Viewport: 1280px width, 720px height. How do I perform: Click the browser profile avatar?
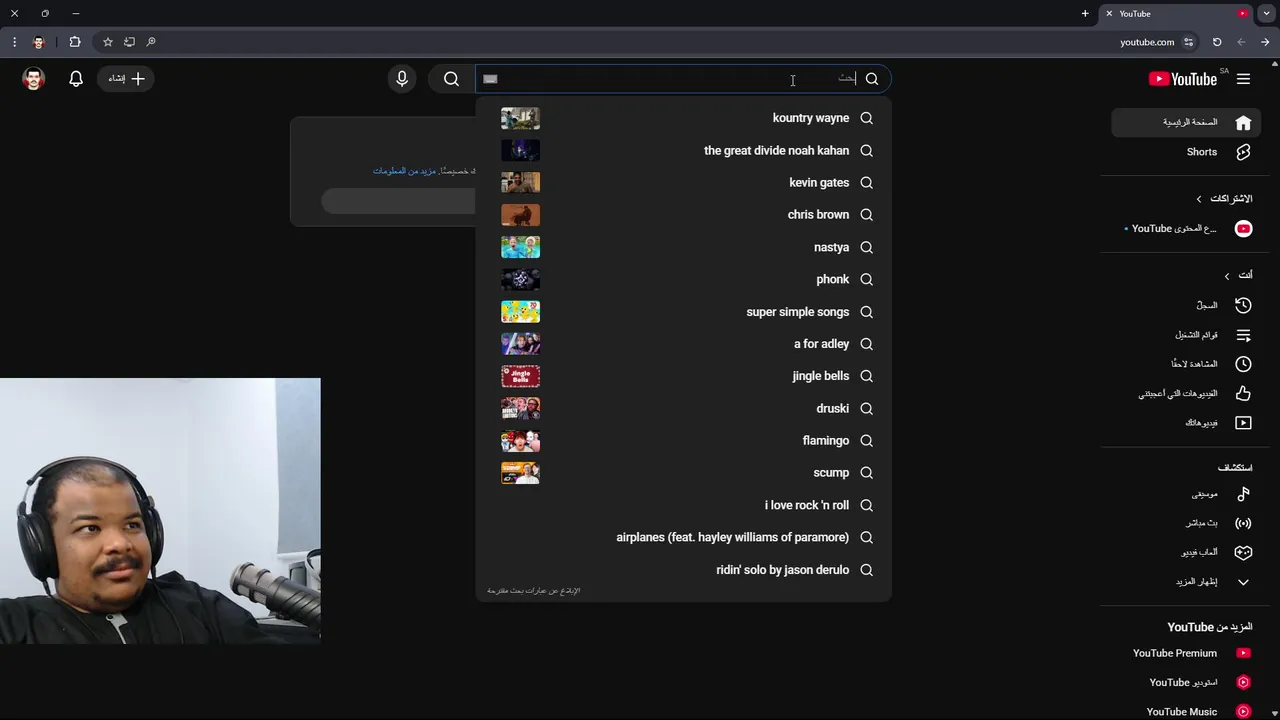click(x=39, y=42)
